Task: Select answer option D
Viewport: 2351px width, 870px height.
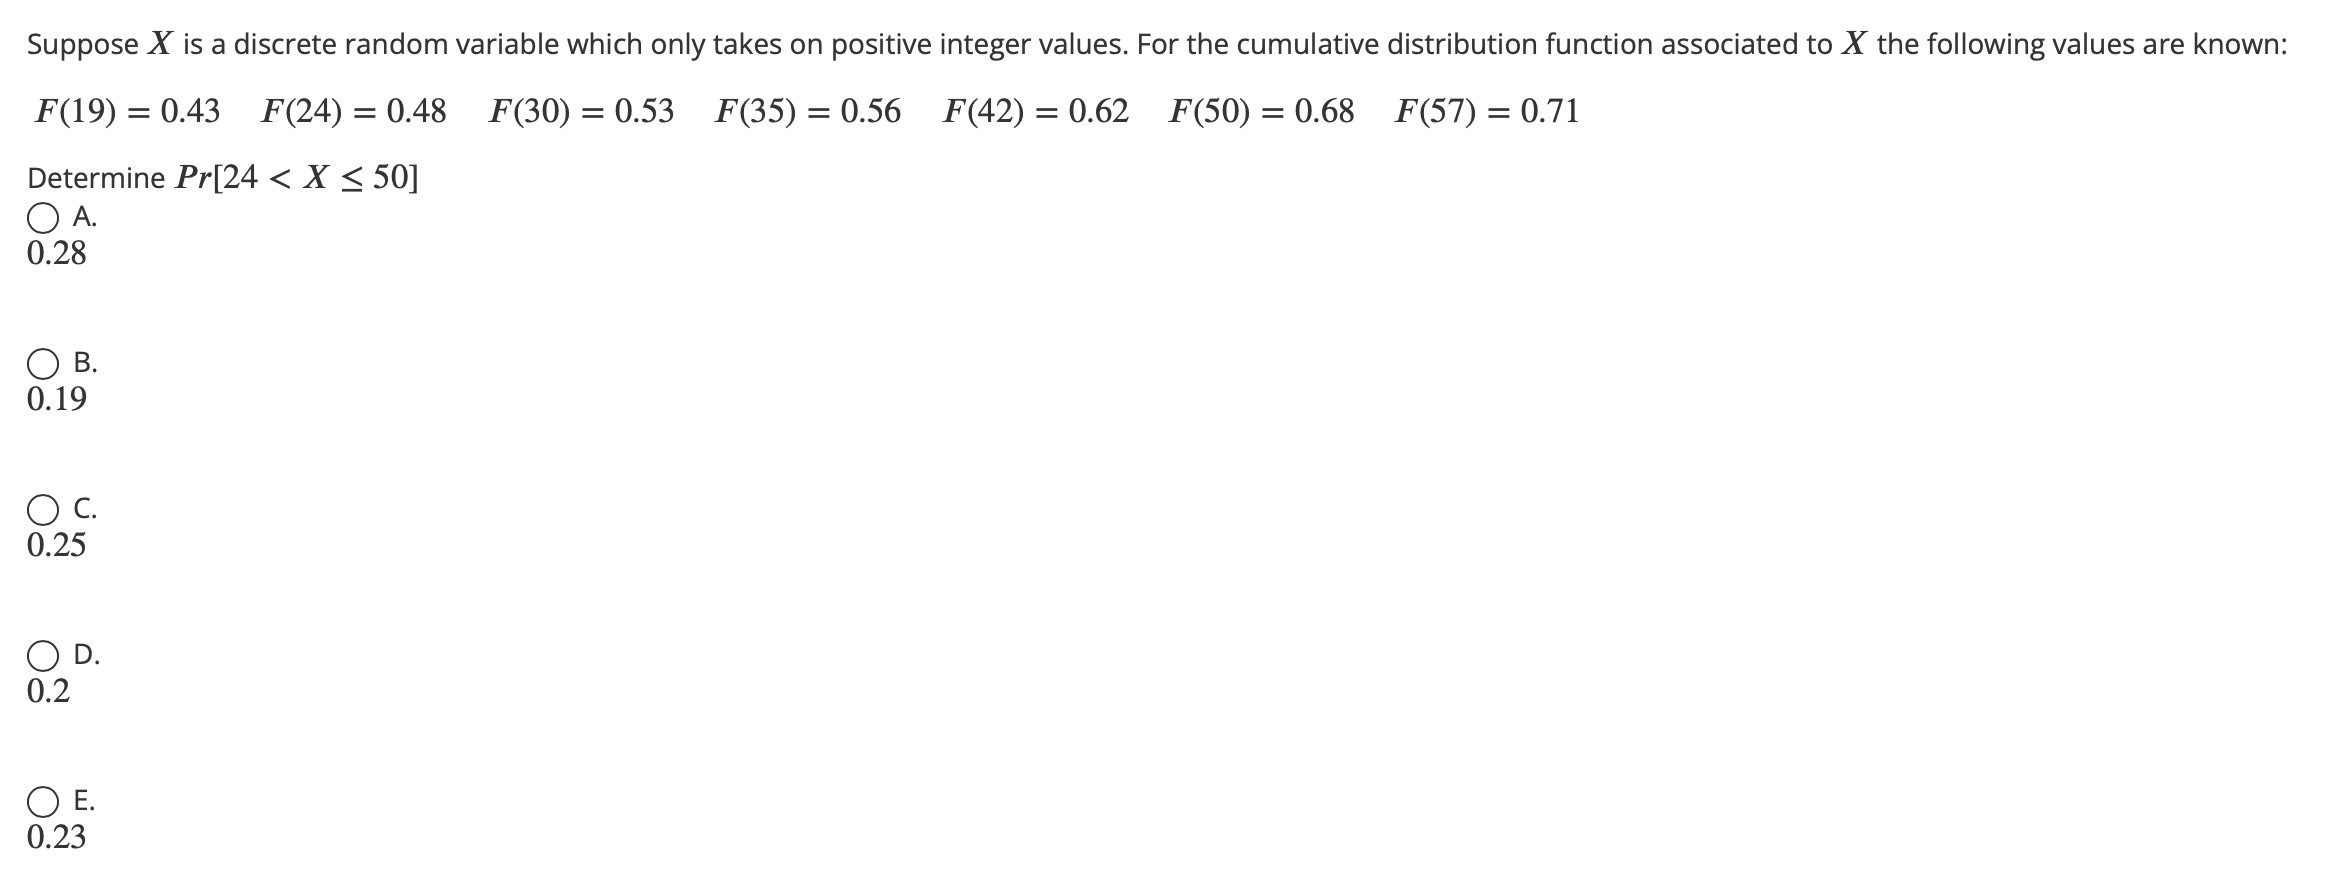Action: pyautogui.click(x=44, y=656)
